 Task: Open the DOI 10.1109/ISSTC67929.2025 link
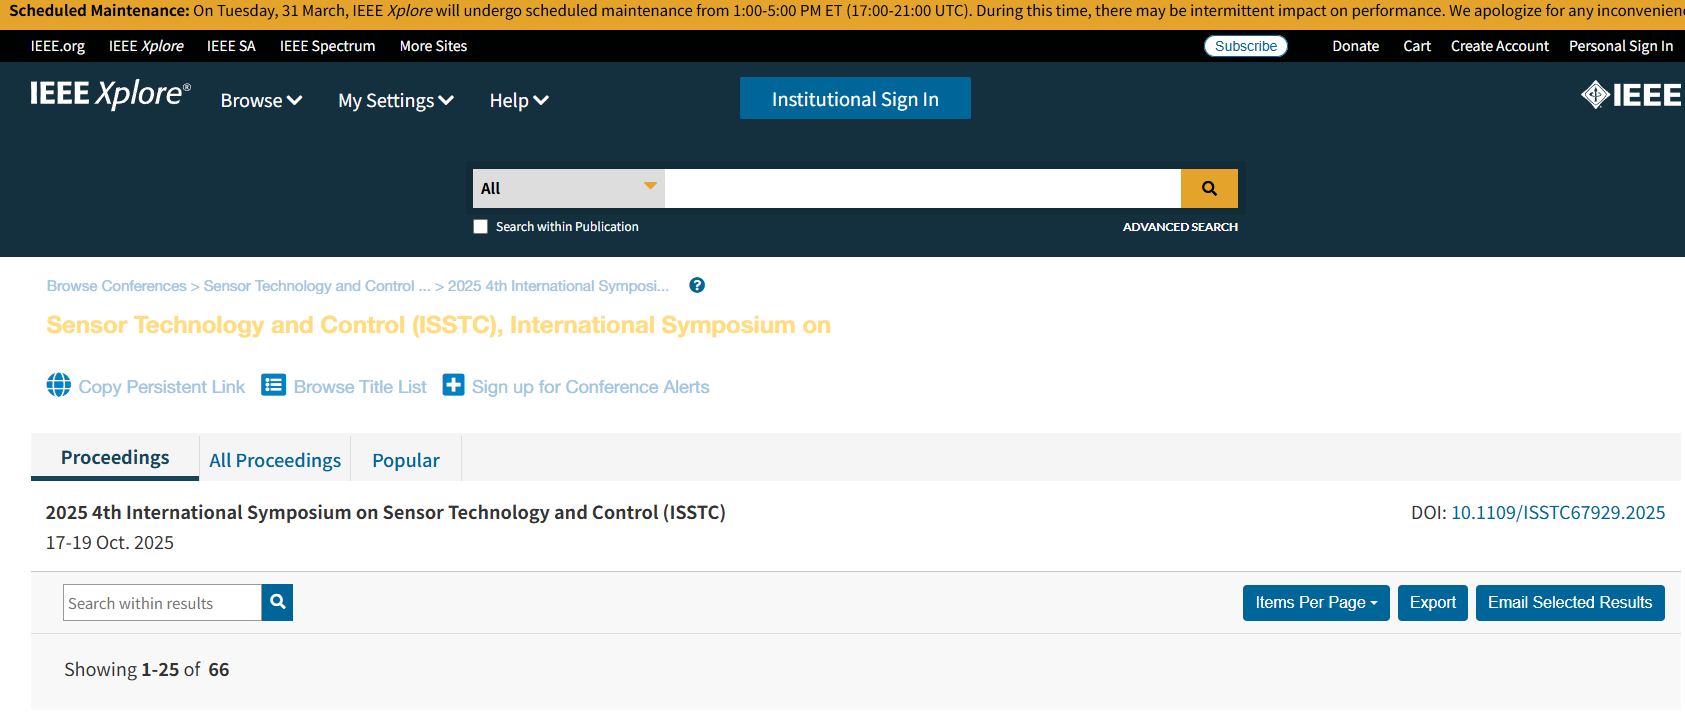[1557, 512]
